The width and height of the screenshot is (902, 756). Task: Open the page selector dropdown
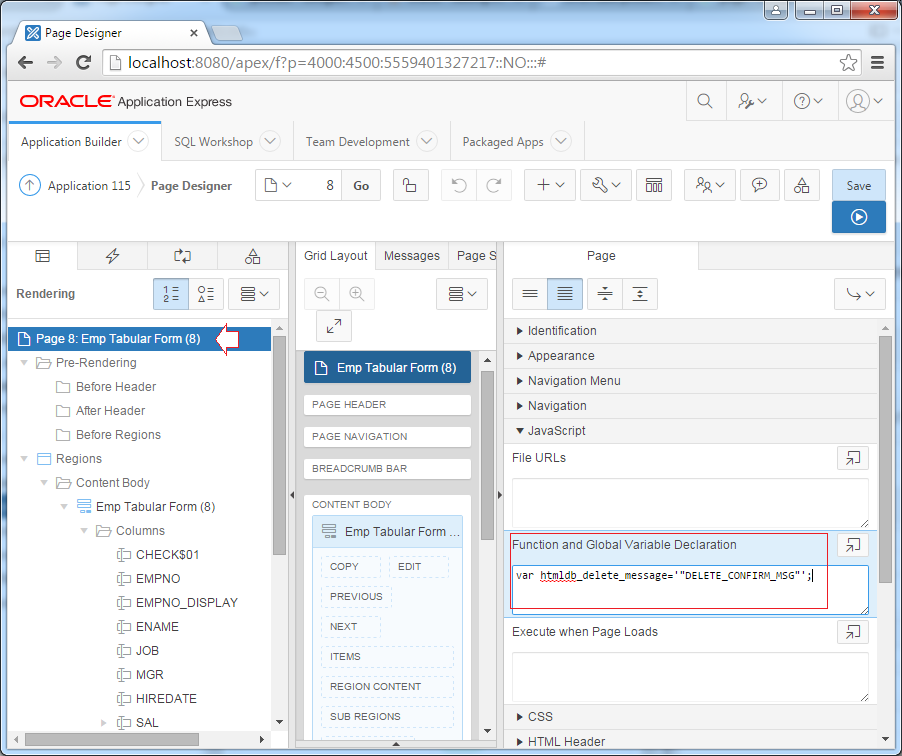click(278, 185)
